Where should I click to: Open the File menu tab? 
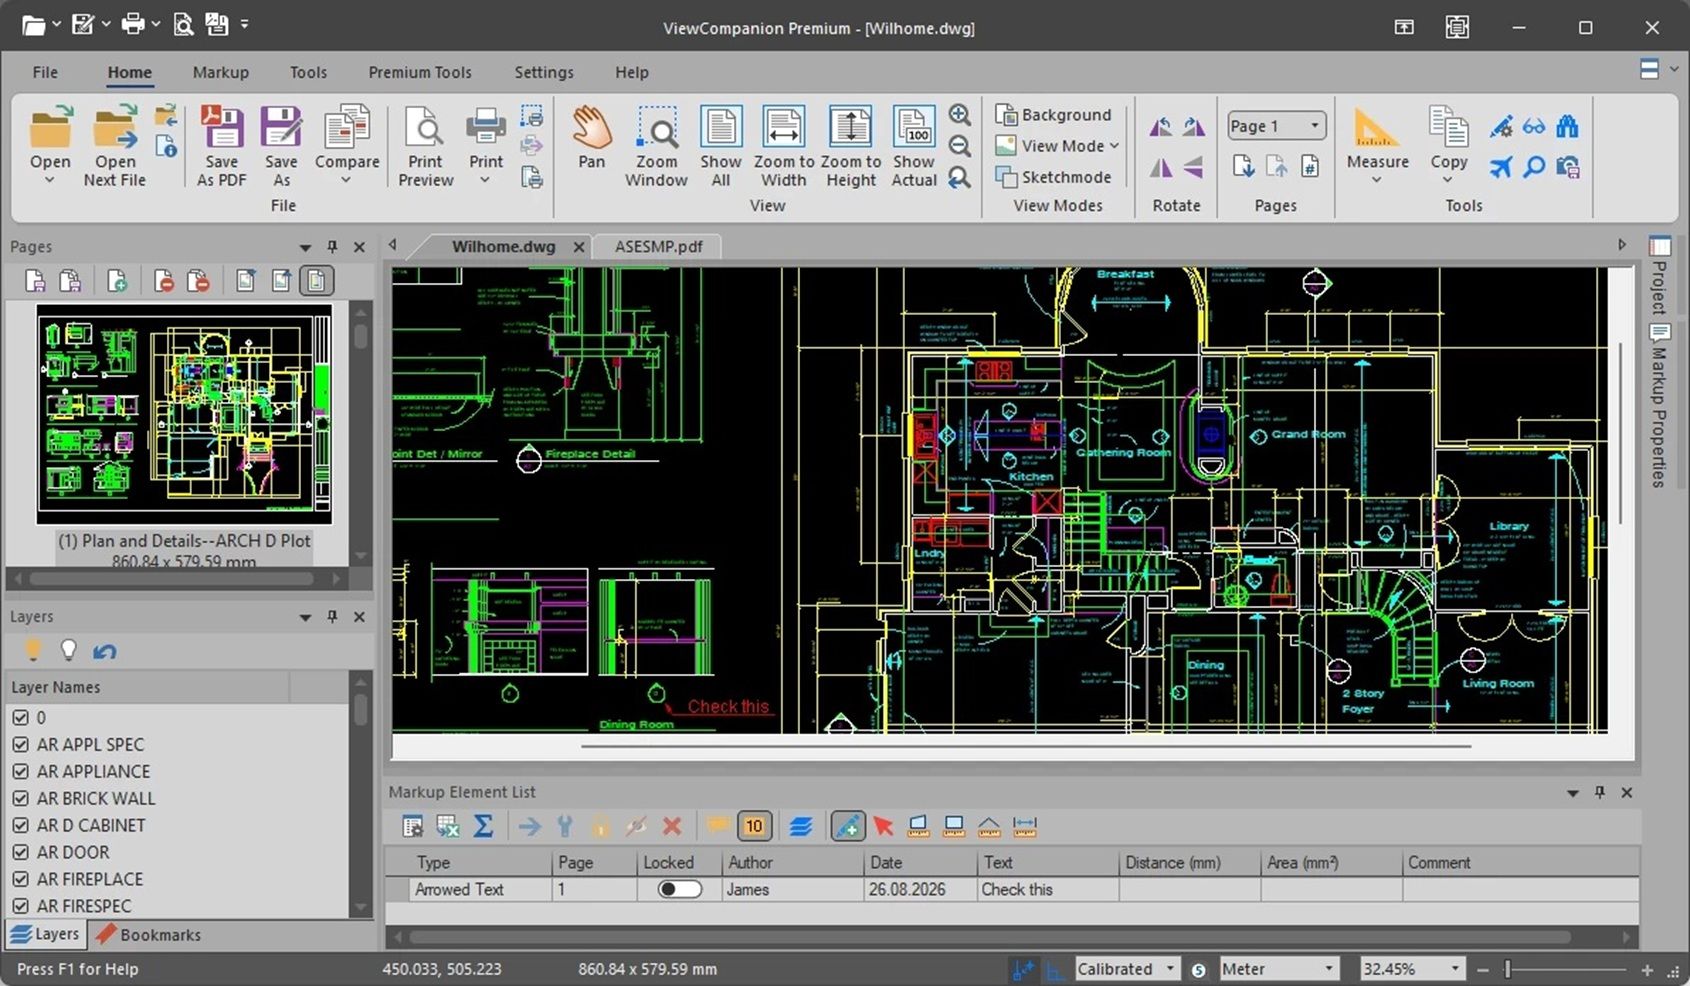tap(45, 72)
